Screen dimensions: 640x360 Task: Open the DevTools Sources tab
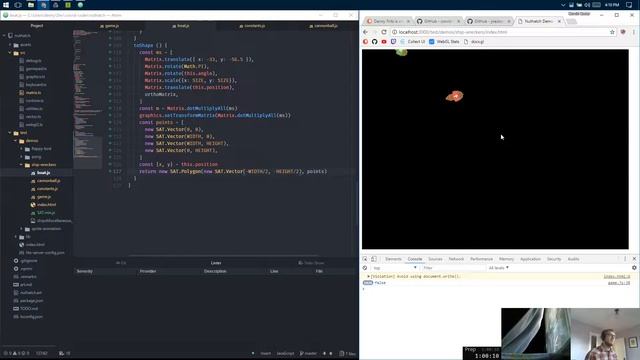coord(435,259)
